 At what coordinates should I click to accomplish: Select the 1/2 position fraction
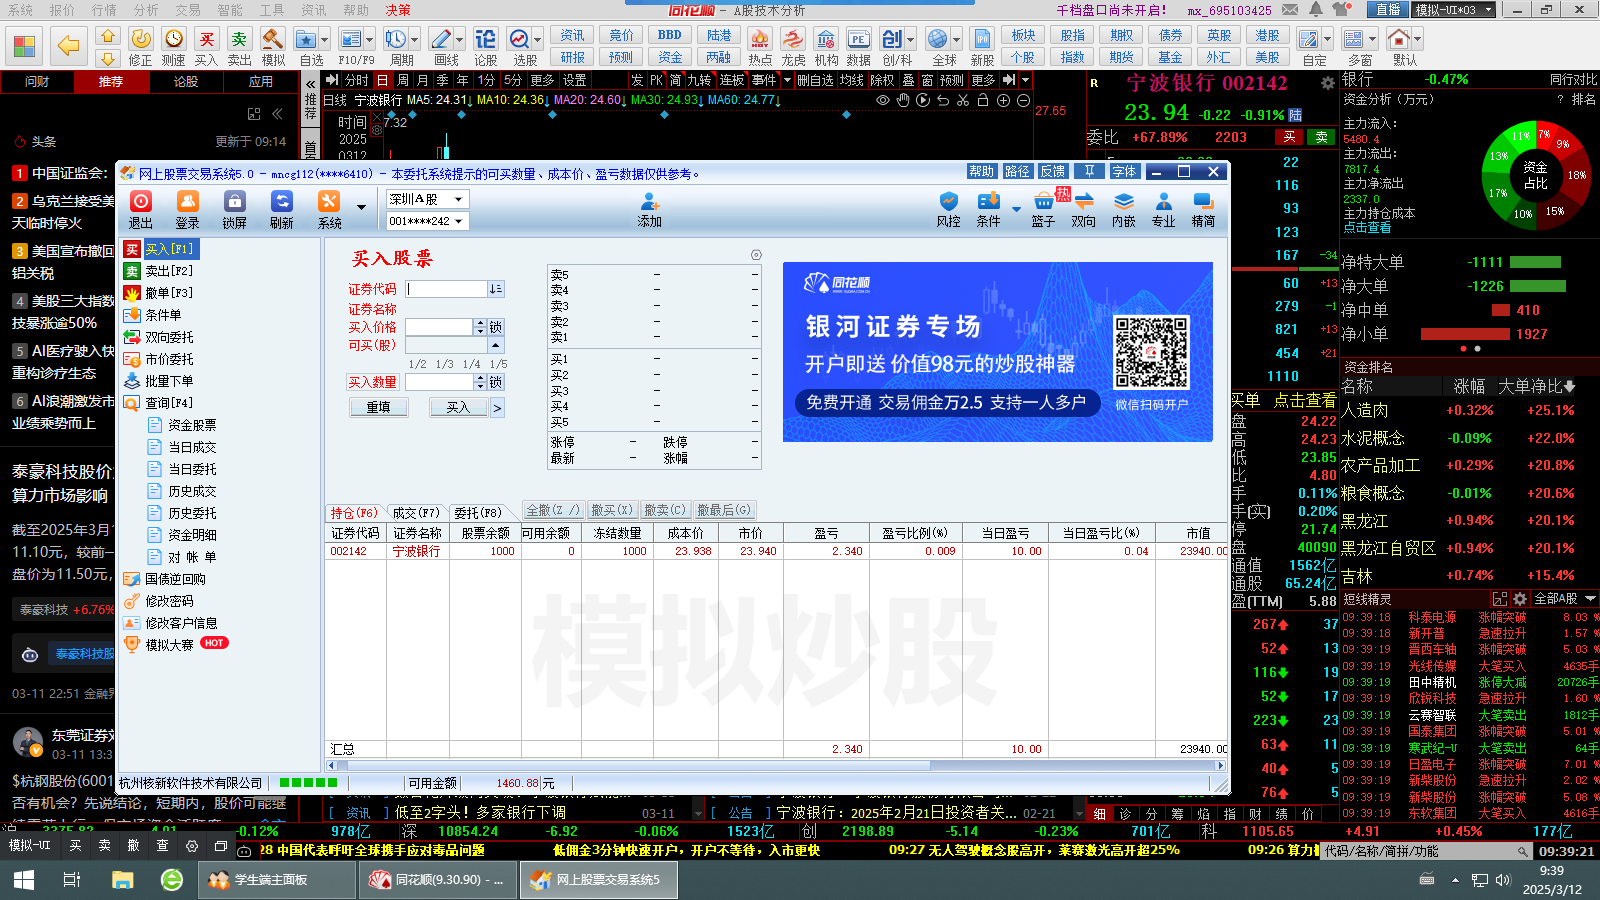click(417, 364)
